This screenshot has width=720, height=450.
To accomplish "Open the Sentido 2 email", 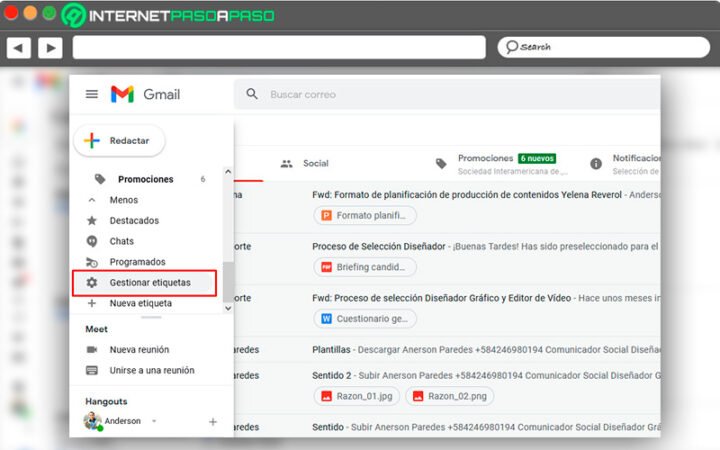I will tap(332, 376).
